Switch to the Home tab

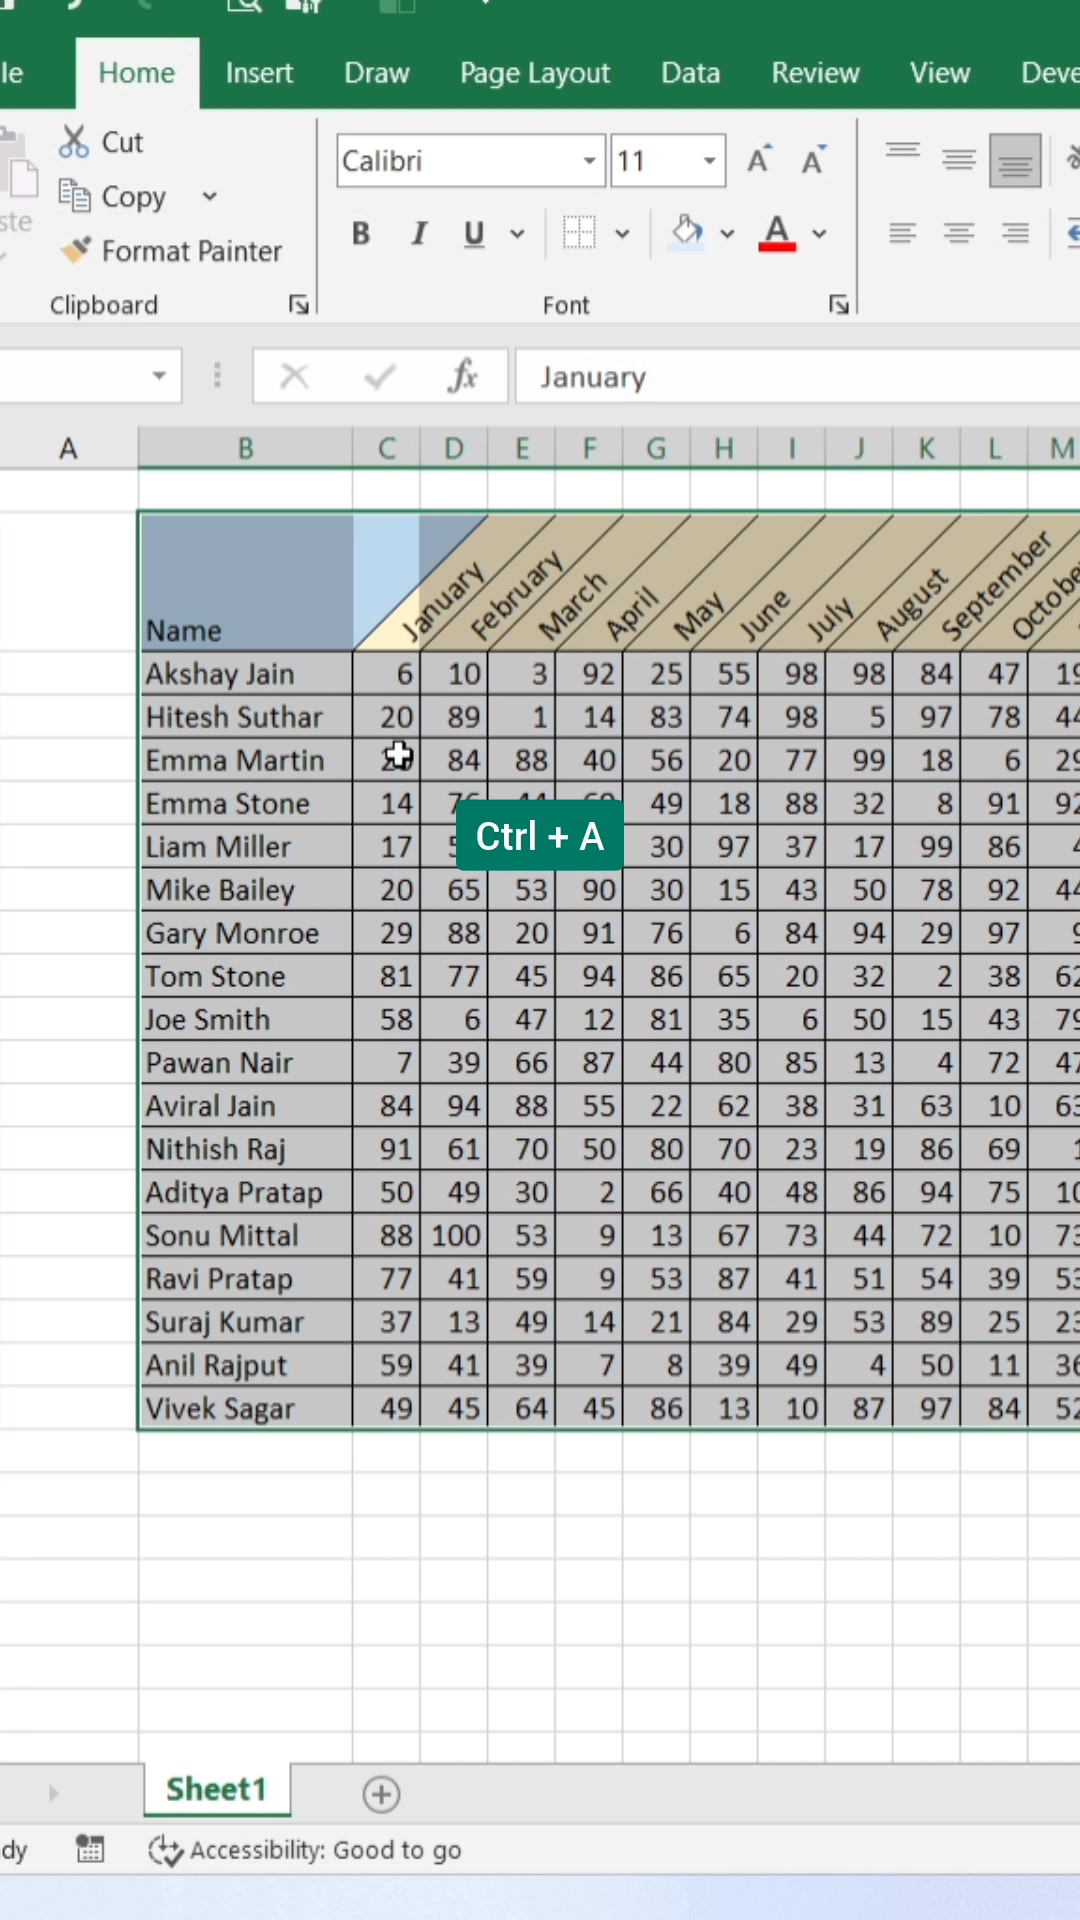pos(137,73)
